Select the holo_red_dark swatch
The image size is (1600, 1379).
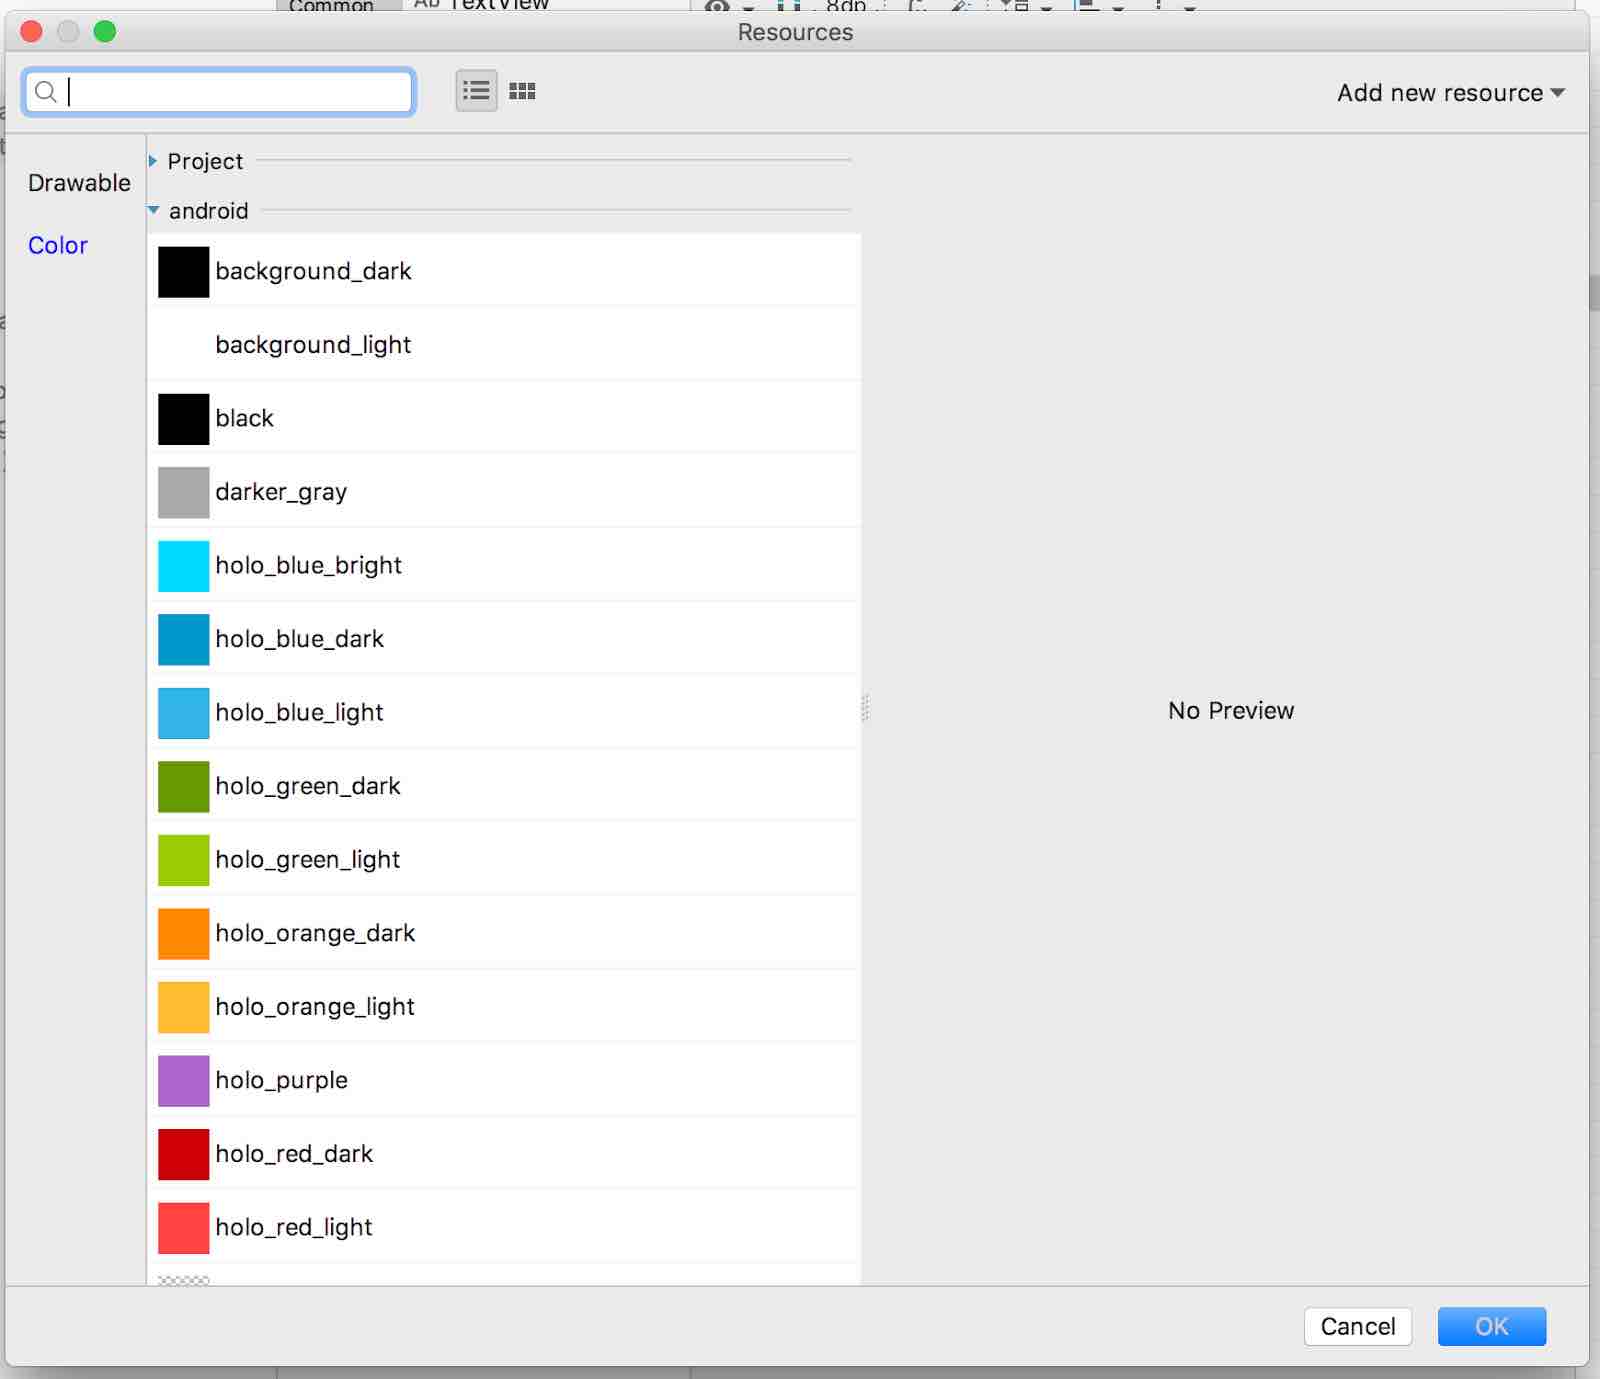click(x=183, y=1153)
